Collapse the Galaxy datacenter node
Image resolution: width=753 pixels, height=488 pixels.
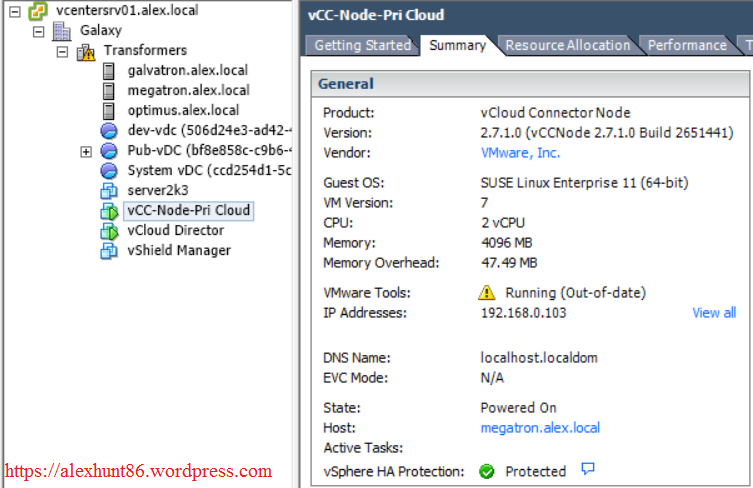[38, 31]
